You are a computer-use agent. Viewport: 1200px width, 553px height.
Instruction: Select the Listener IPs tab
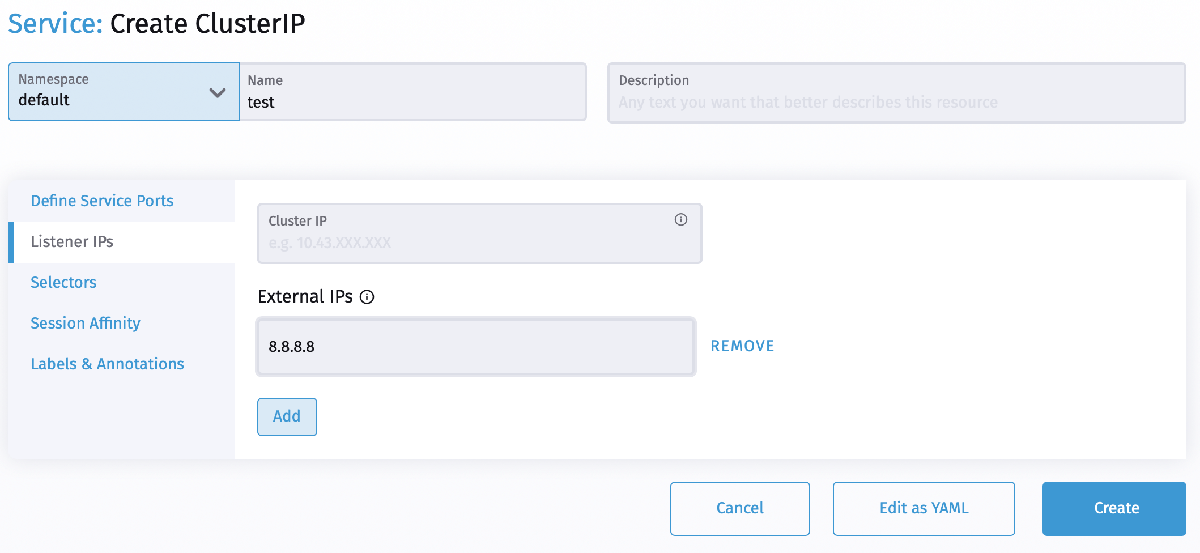[x=72, y=242]
